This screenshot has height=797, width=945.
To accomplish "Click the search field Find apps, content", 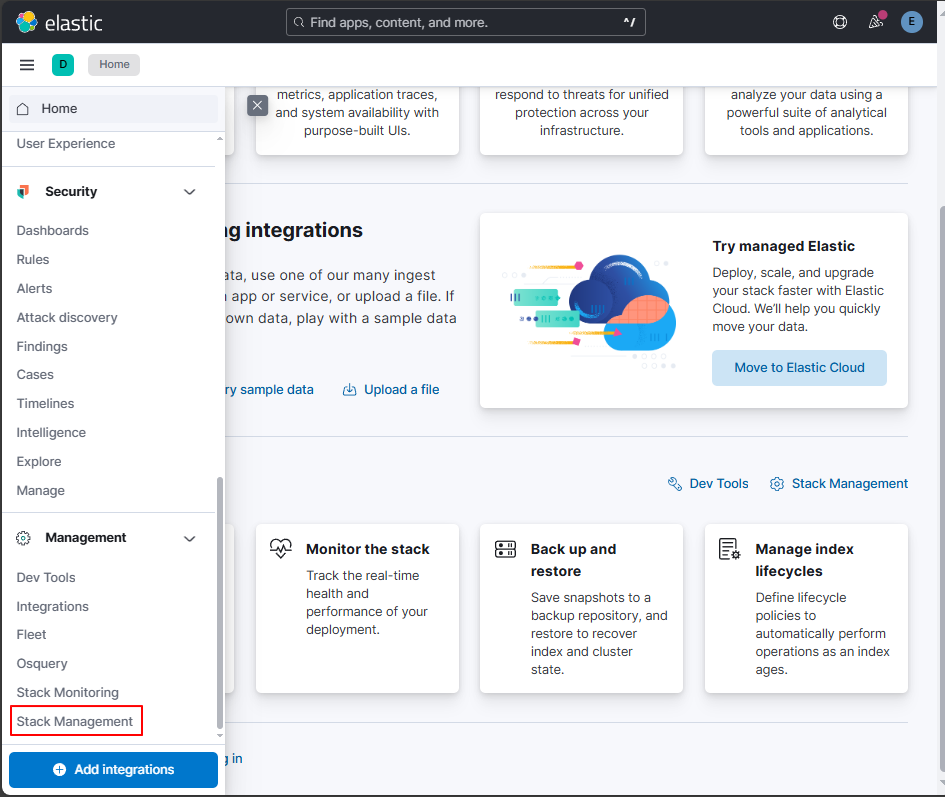I will [465, 22].
